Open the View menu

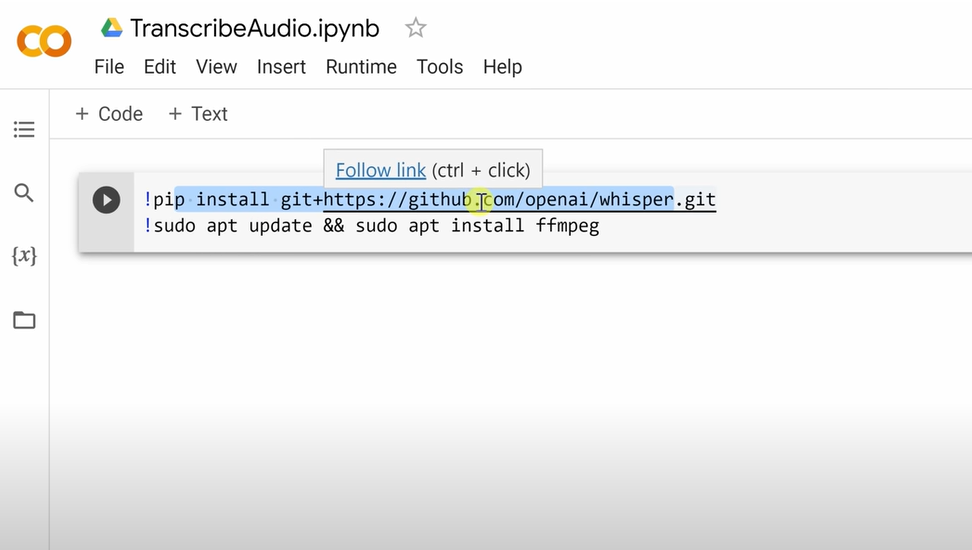[x=216, y=67]
